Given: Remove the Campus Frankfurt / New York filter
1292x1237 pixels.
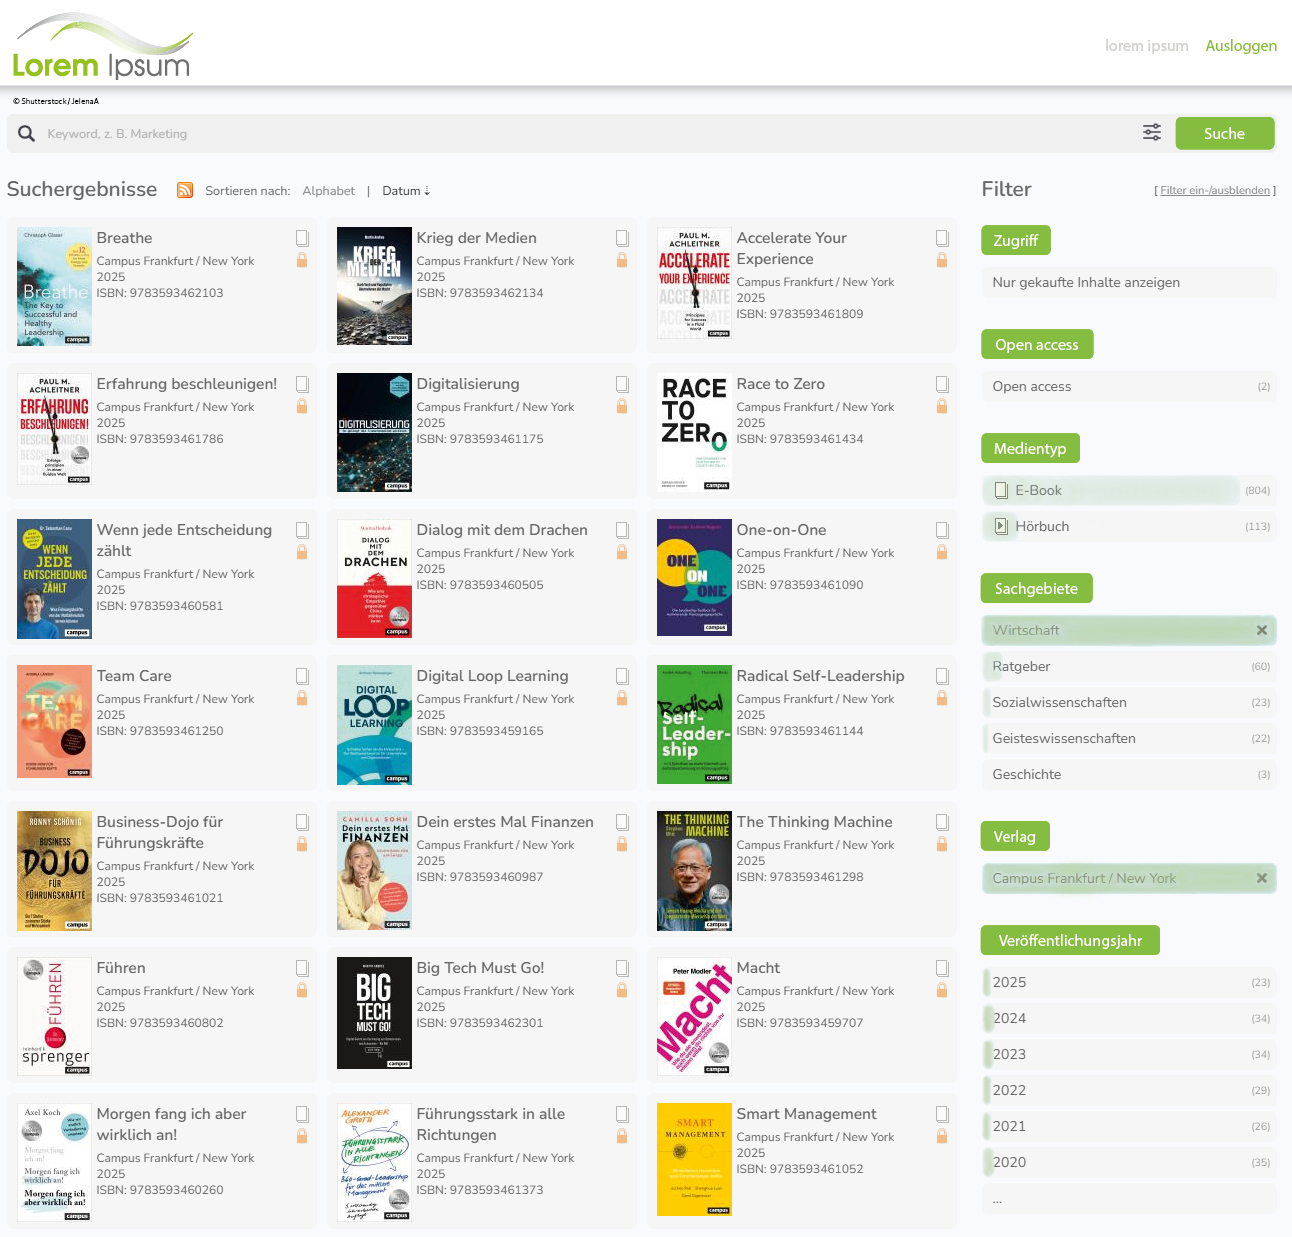Looking at the screenshot, I should [1262, 878].
